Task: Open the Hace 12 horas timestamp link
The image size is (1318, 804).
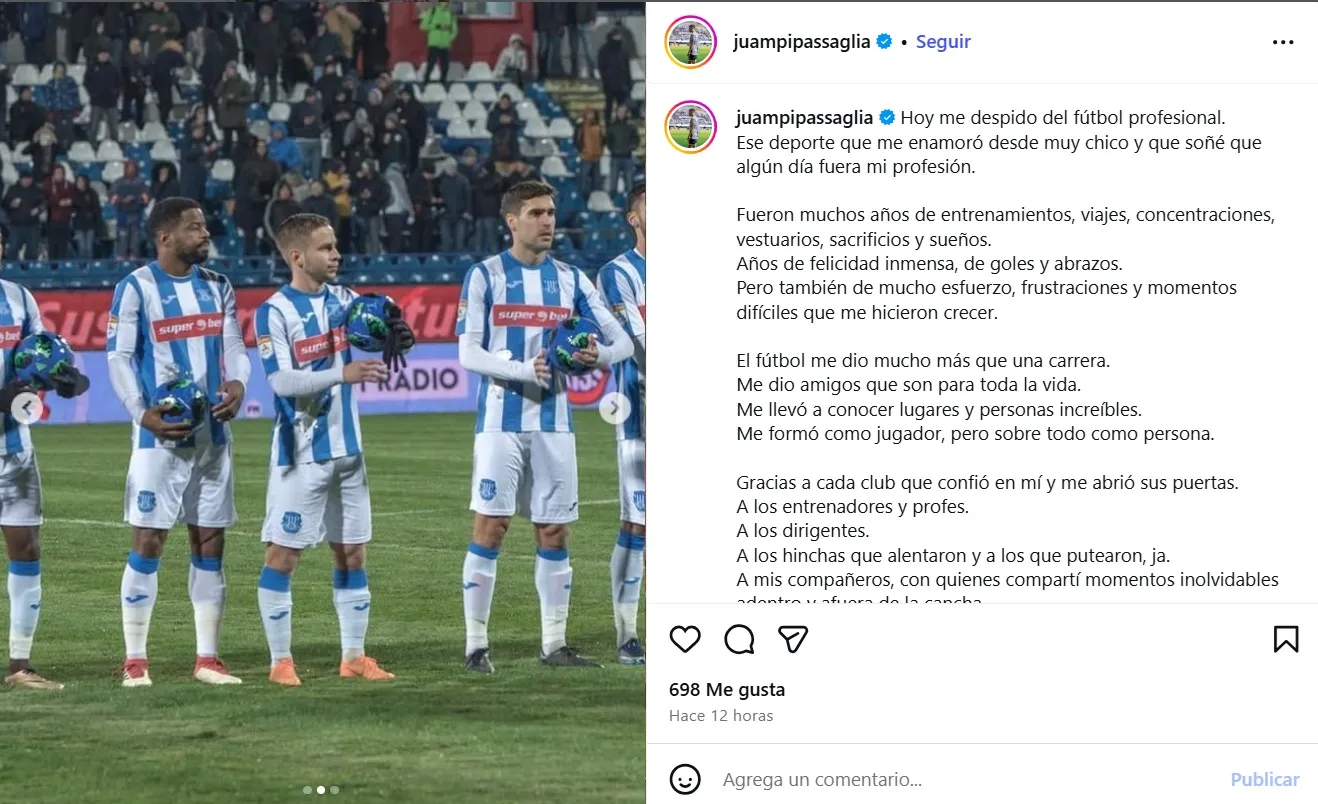Action: click(720, 715)
